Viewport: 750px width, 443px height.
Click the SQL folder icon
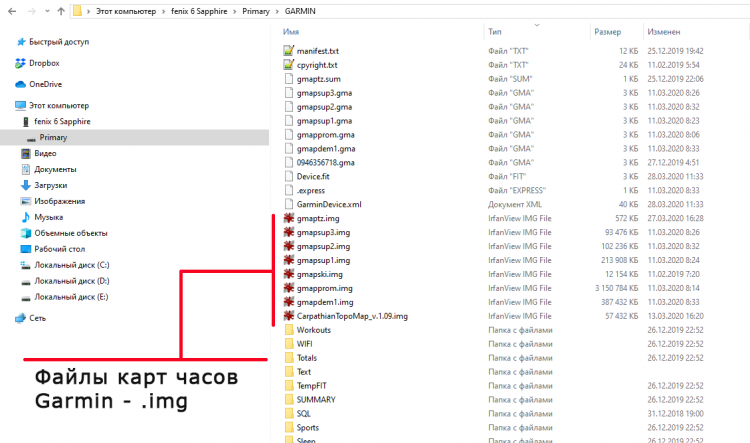[288, 413]
